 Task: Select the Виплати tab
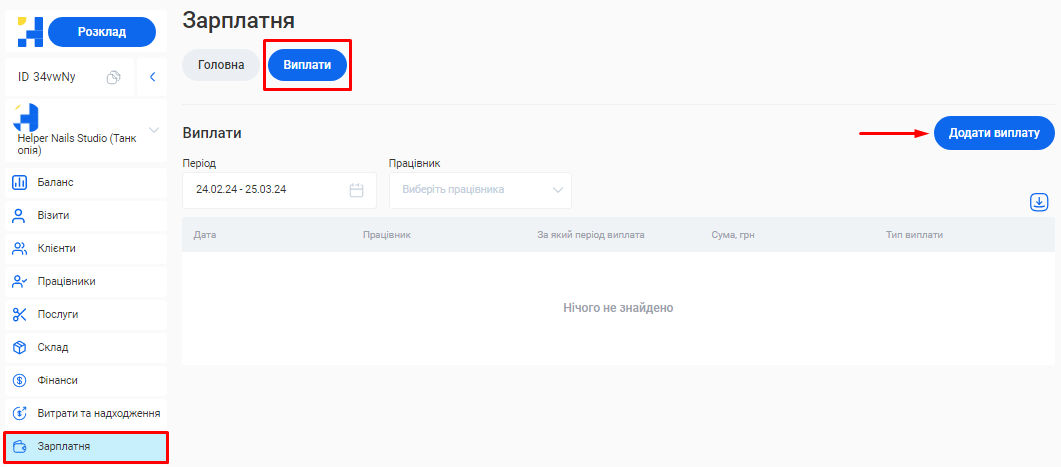tap(307, 65)
